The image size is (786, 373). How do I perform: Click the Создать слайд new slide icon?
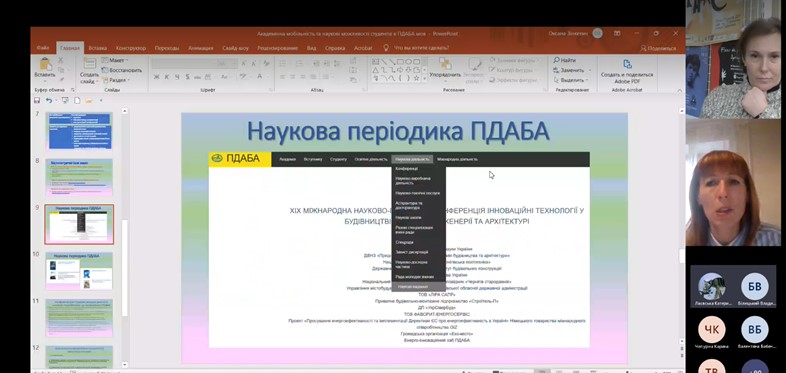(90, 63)
